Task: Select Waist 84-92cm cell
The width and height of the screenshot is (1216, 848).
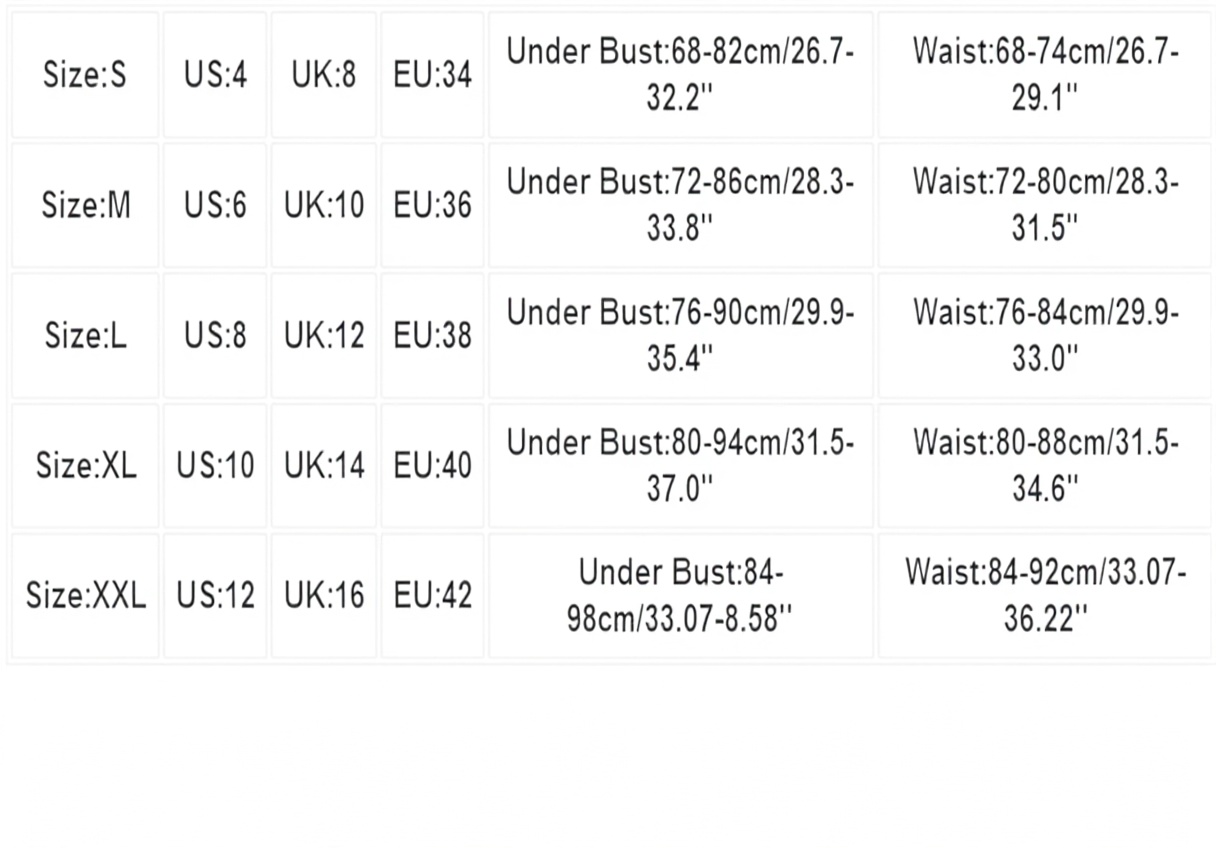Action: pyautogui.click(x=1045, y=595)
